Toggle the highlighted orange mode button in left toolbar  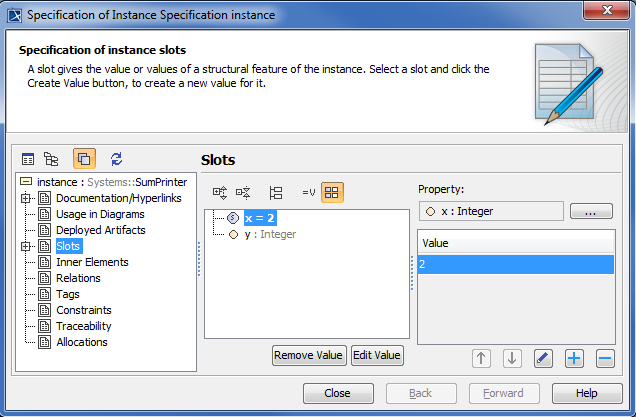click(x=85, y=158)
